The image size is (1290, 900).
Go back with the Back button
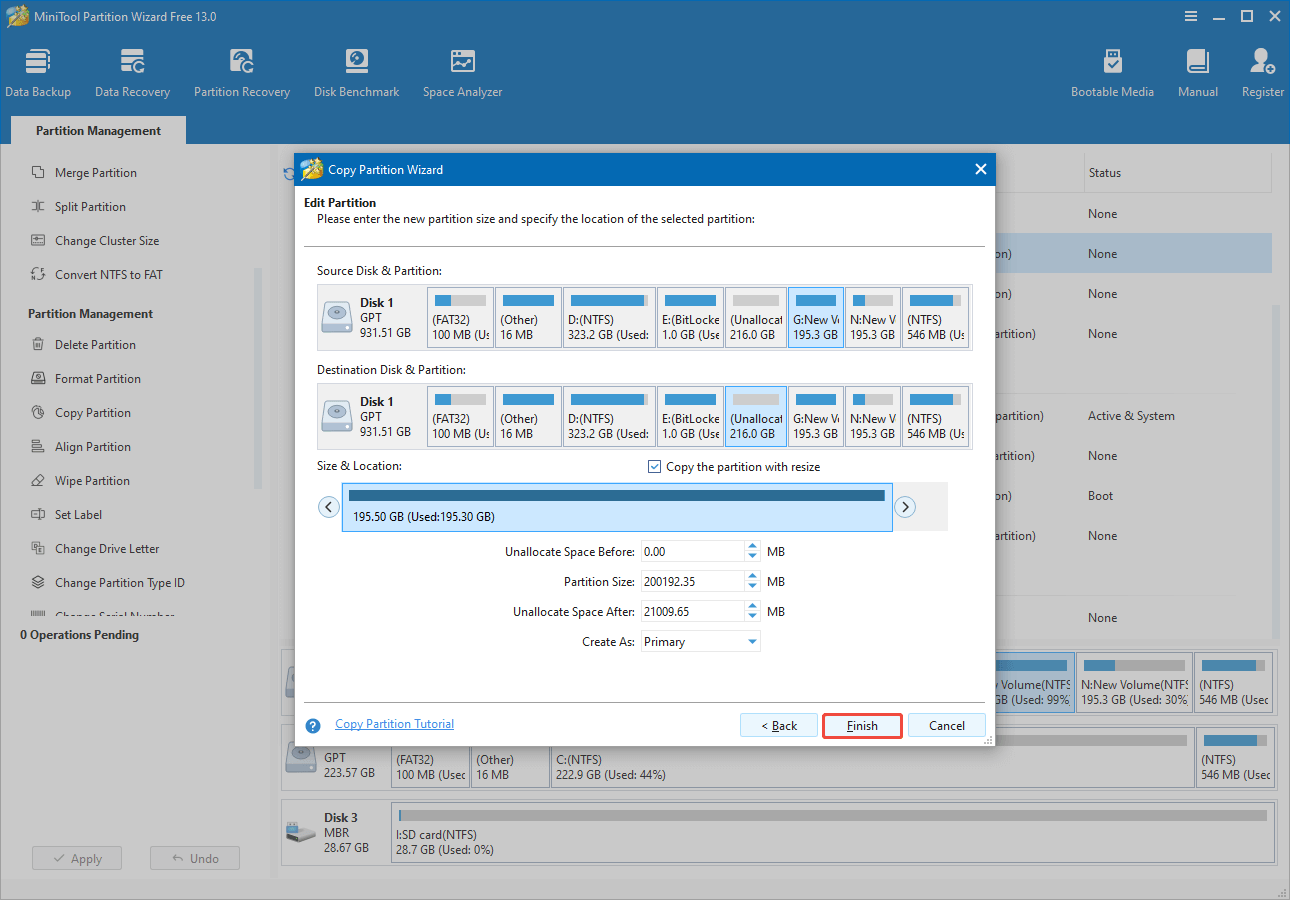click(778, 726)
